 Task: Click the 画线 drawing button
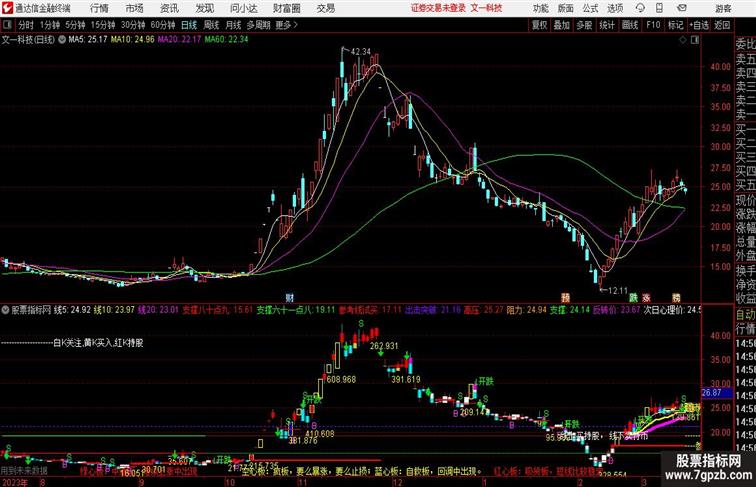[x=630, y=25]
